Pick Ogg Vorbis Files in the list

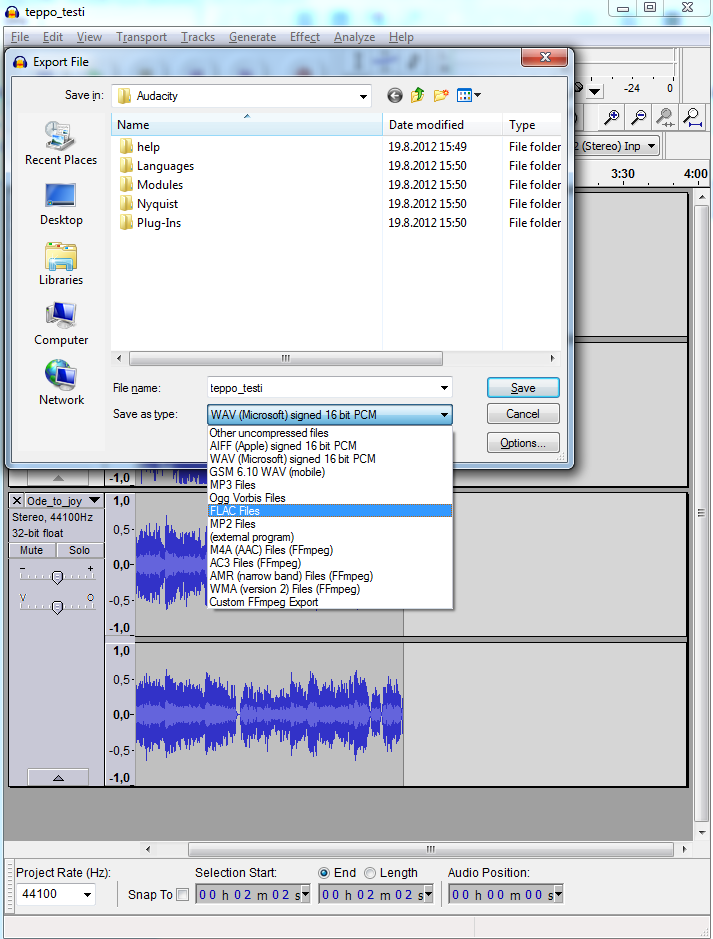click(329, 498)
